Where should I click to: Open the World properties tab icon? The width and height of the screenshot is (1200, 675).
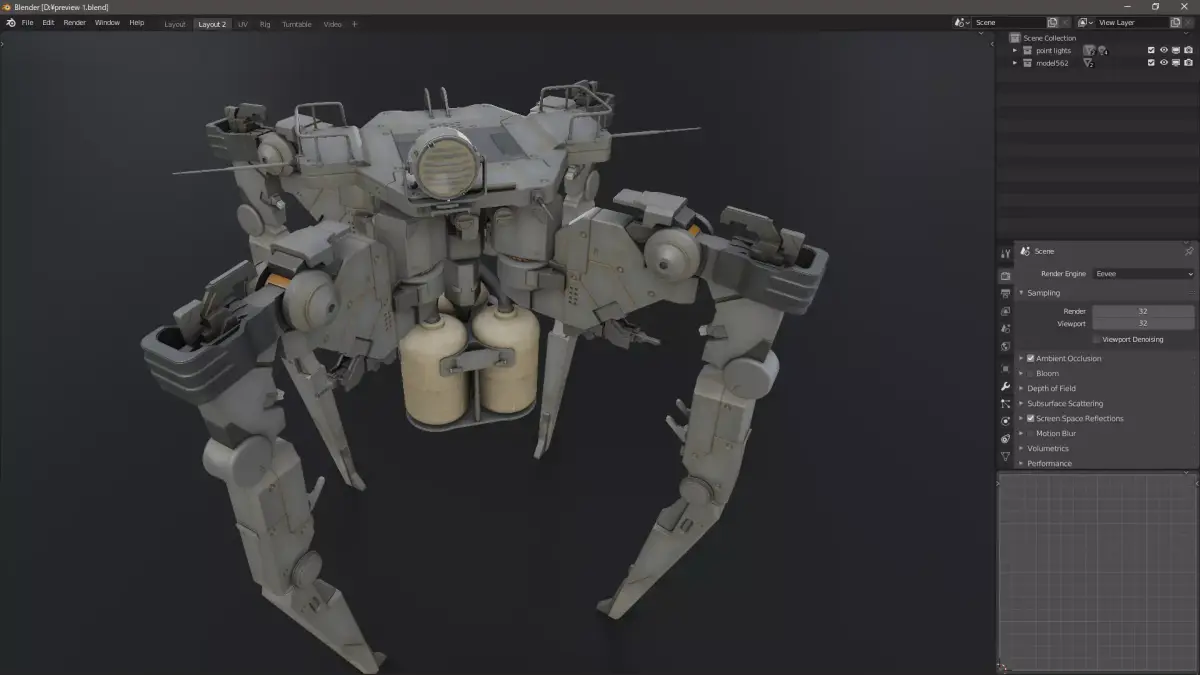point(1005,346)
